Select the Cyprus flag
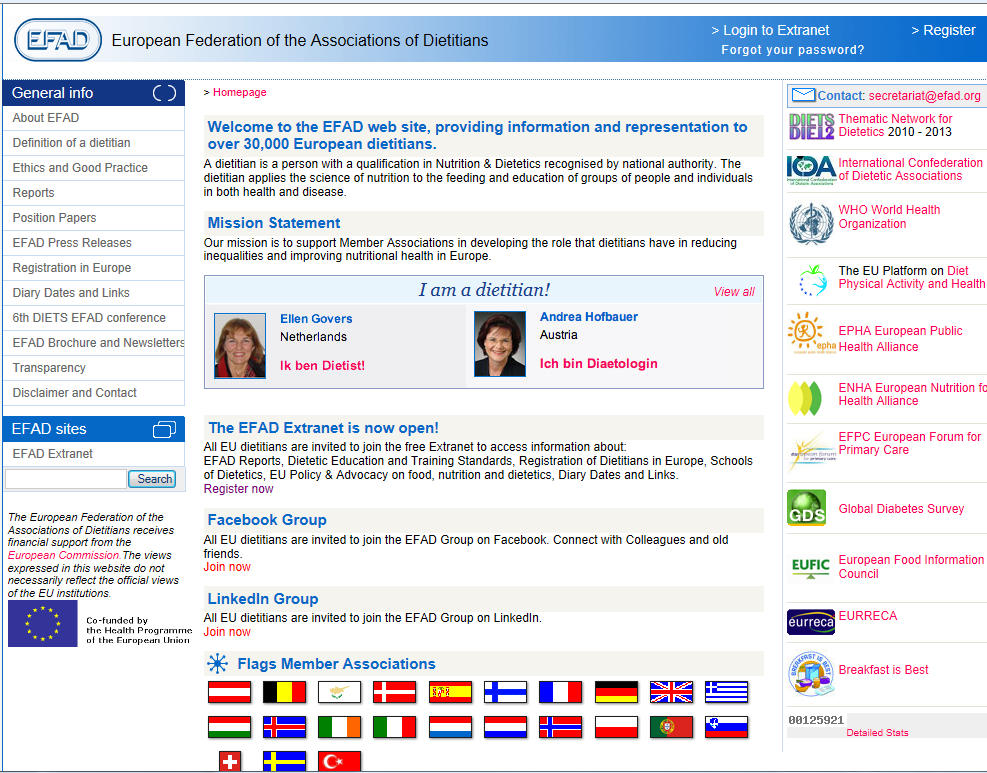 [x=339, y=692]
